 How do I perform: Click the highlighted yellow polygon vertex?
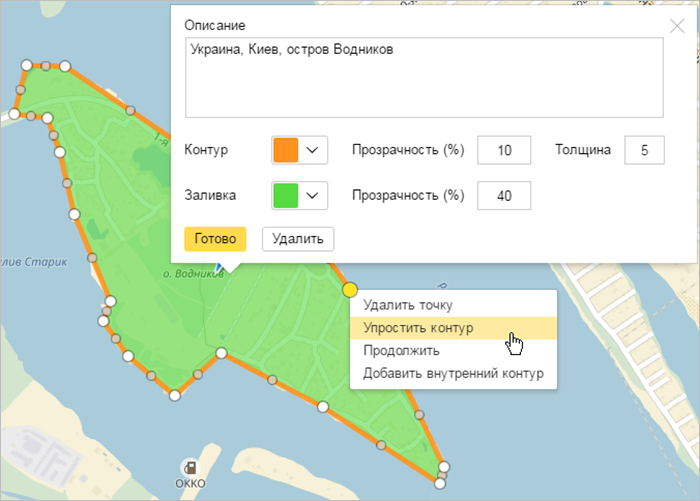(x=350, y=290)
